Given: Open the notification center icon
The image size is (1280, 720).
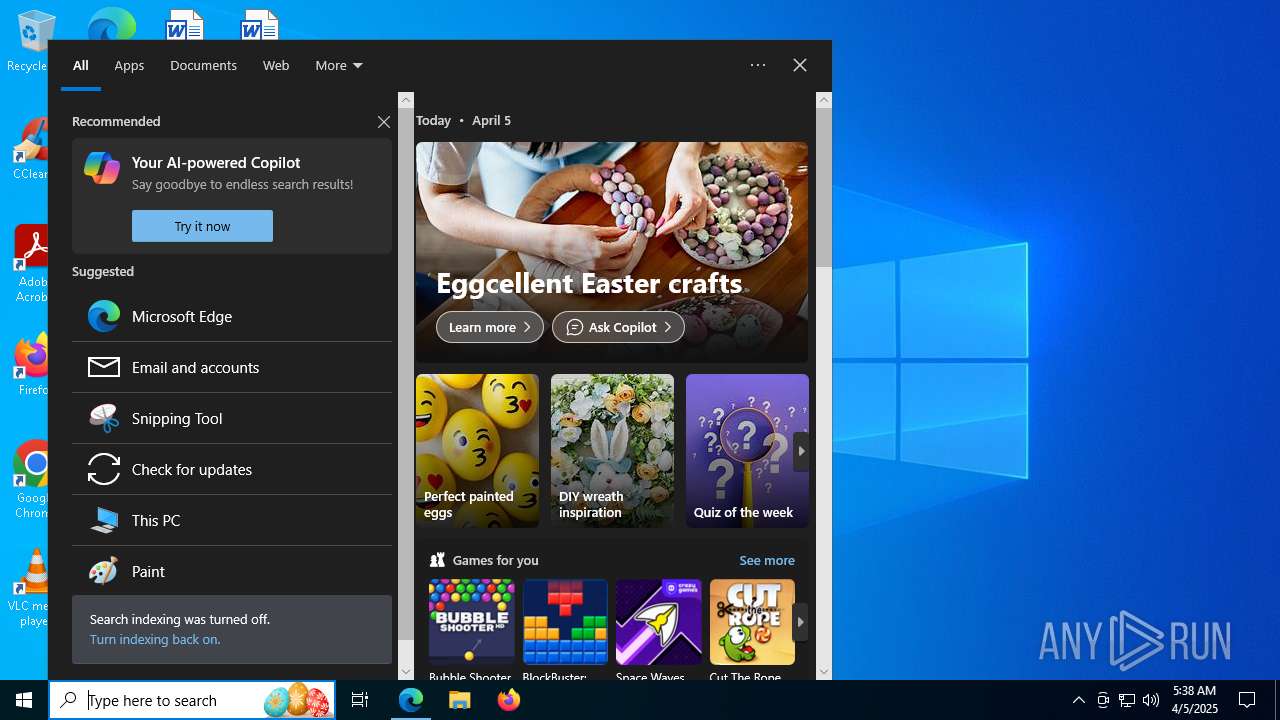Looking at the screenshot, I should point(1247,700).
